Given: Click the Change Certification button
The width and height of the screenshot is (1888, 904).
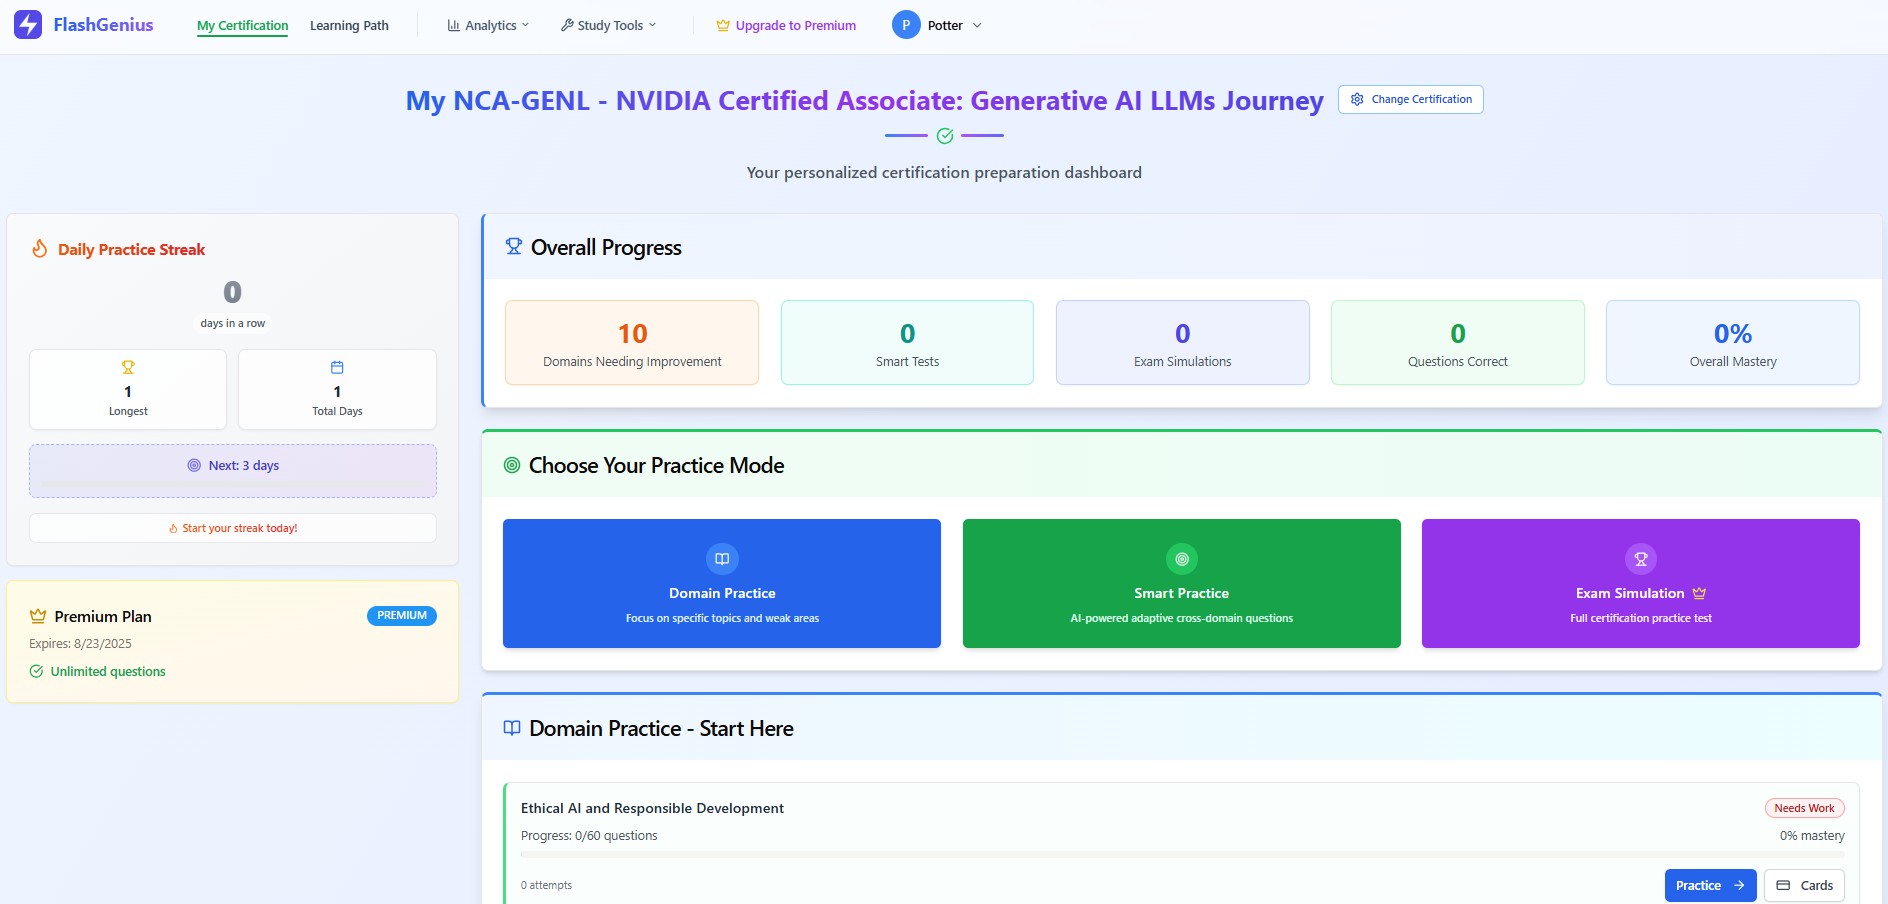Looking at the screenshot, I should (1410, 99).
